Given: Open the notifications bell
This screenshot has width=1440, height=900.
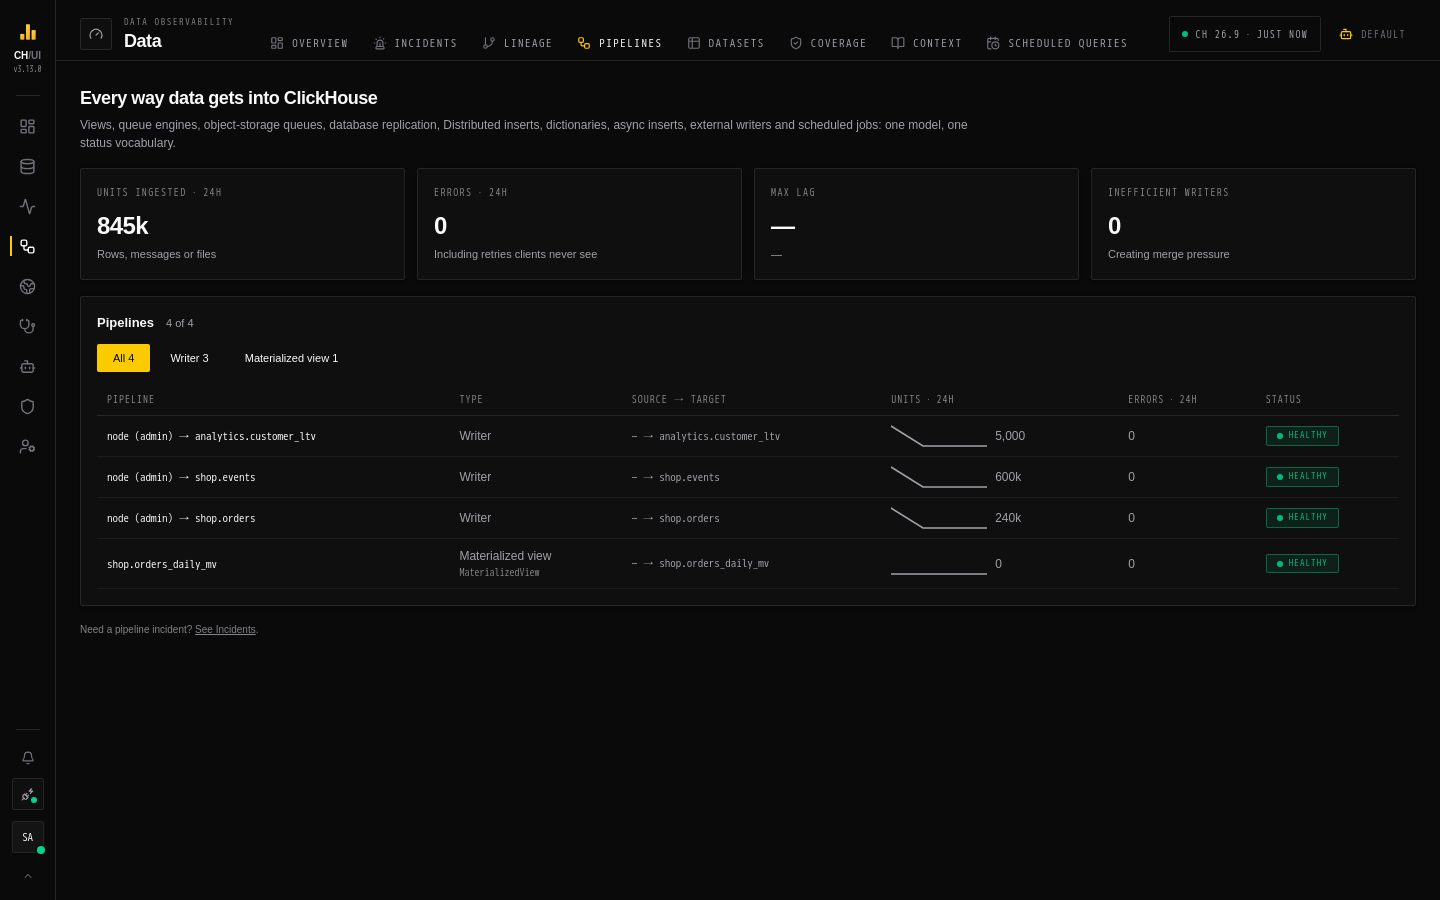Looking at the screenshot, I should click(x=27, y=758).
